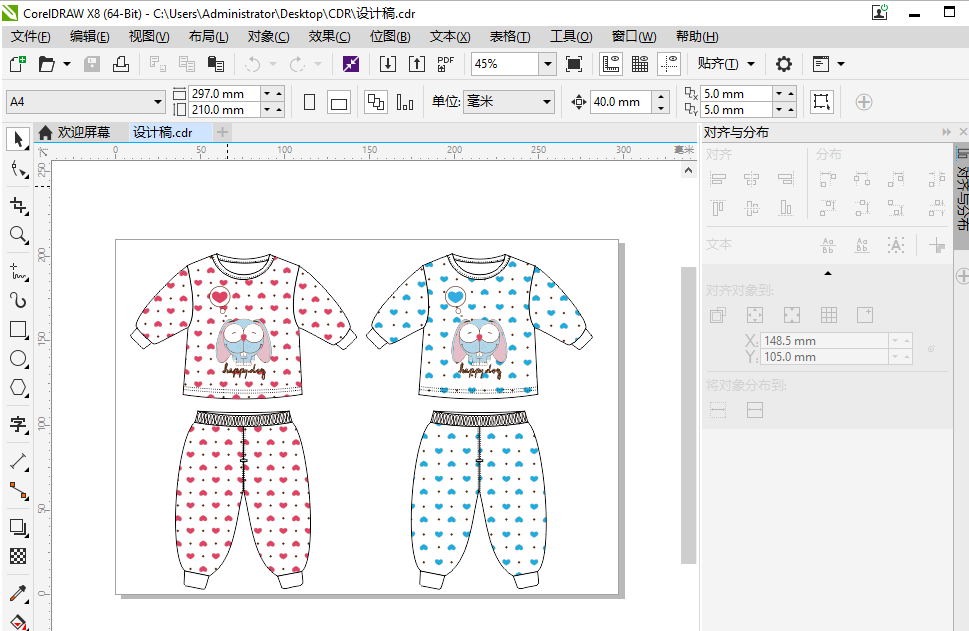The image size is (969, 631).
Task: Click the Import icon in toolbar
Action: click(388, 64)
